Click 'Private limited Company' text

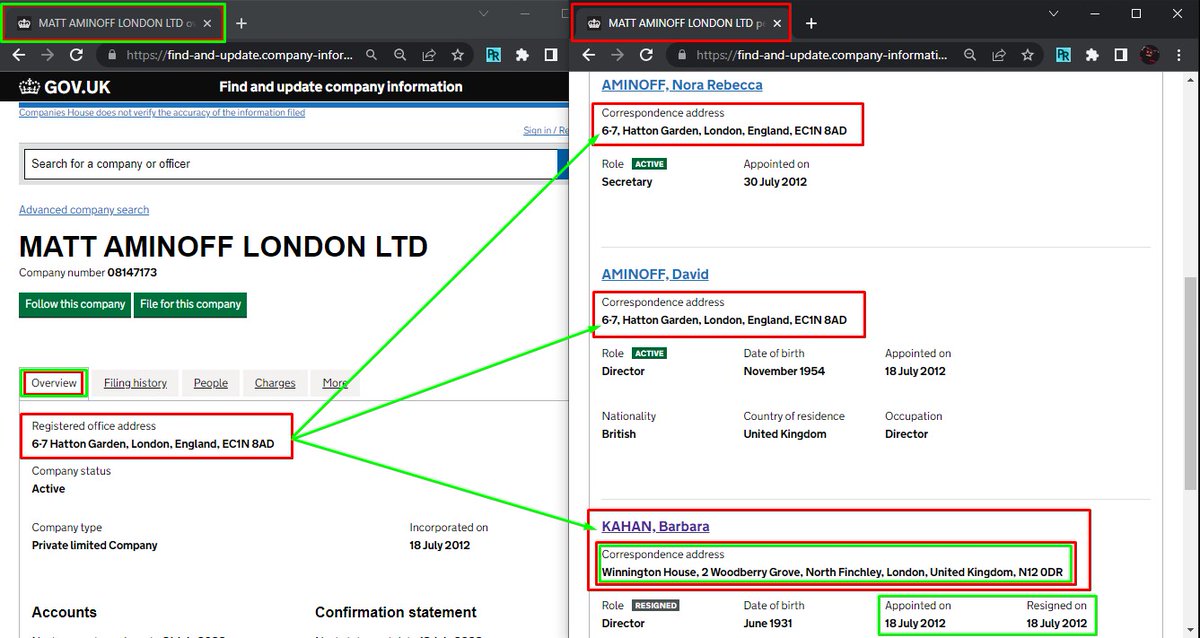click(x=94, y=545)
